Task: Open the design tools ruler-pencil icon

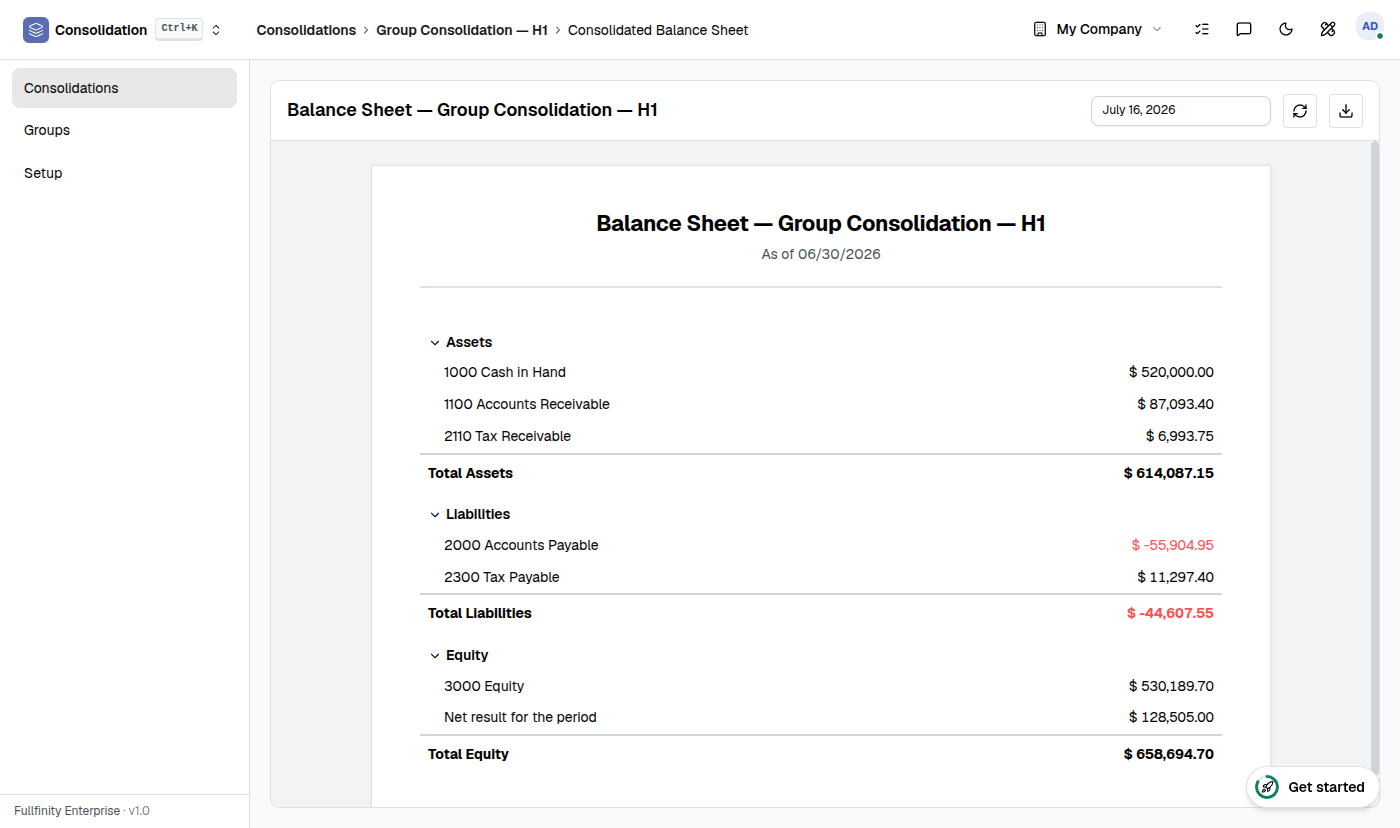Action: click(1328, 29)
